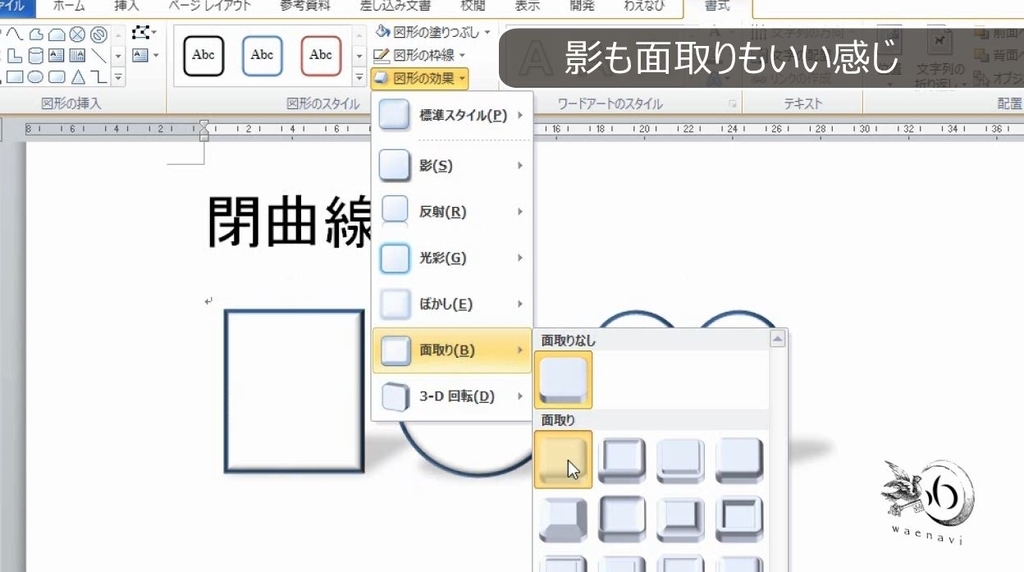Select the cylinder (Can) shape
Screen dimensions: 1024x572
(36, 56)
